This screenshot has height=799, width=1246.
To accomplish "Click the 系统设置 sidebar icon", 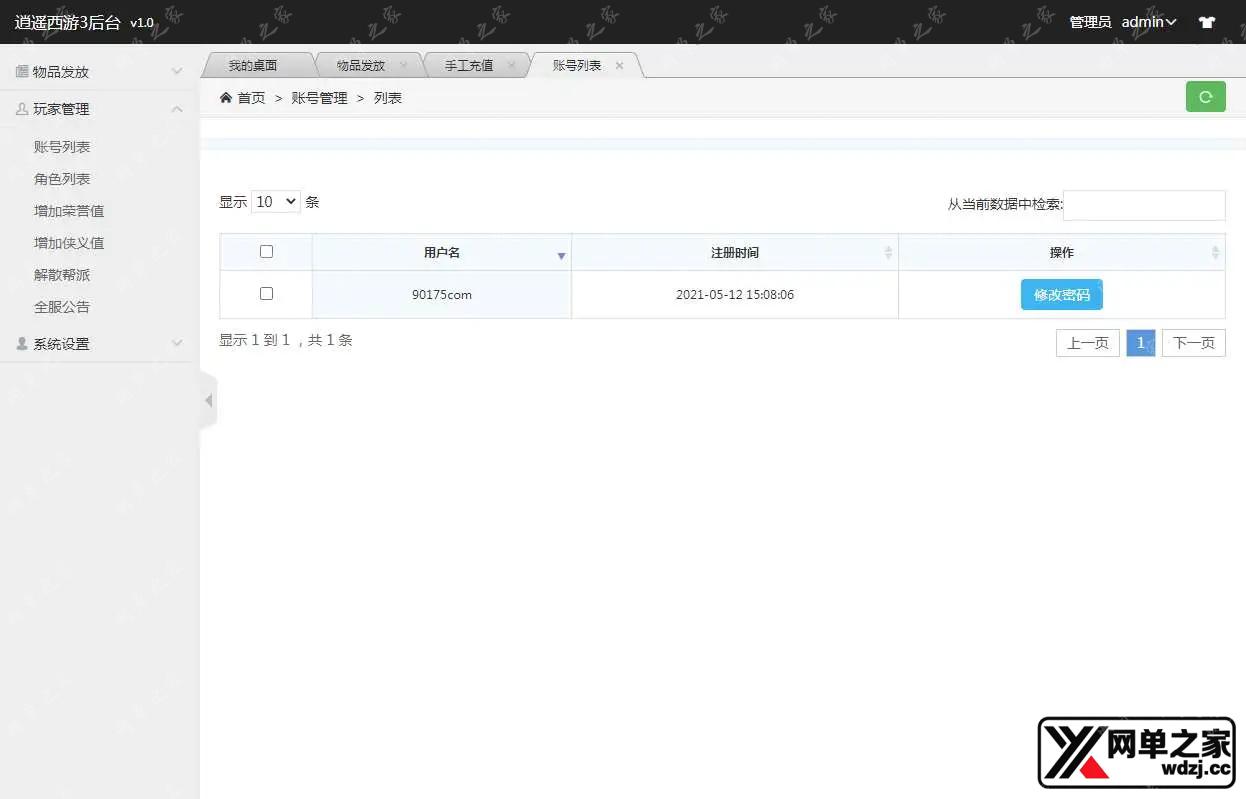I will [22, 343].
